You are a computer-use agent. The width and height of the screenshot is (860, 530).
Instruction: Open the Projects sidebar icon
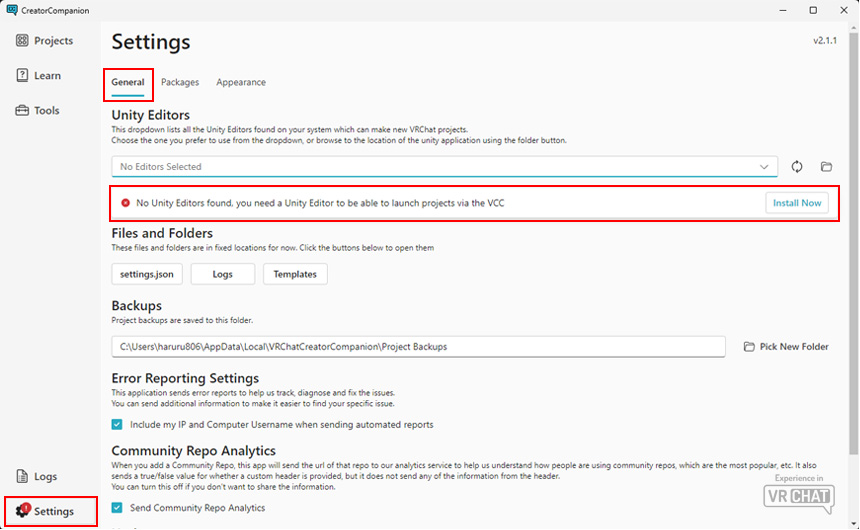pyautogui.click(x=22, y=41)
